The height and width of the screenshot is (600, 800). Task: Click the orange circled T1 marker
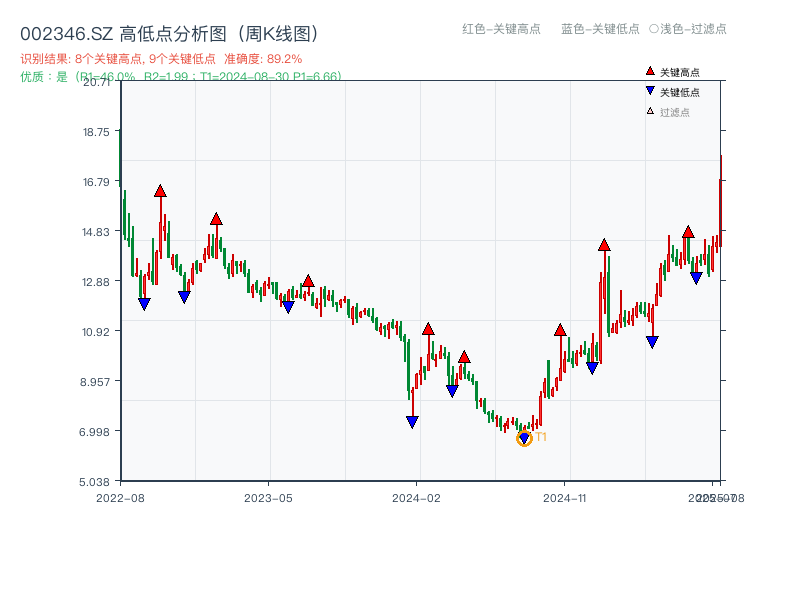[x=524, y=438]
